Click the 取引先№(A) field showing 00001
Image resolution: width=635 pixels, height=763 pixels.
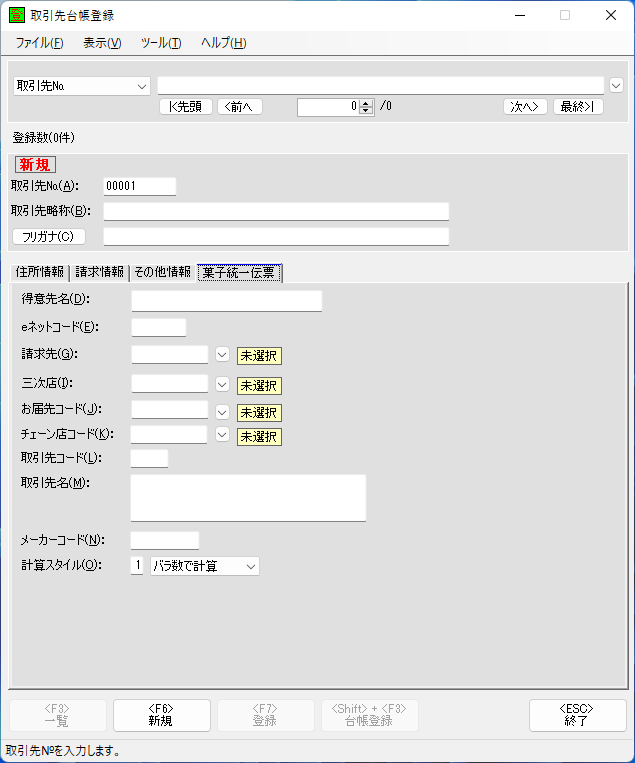tap(140, 186)
